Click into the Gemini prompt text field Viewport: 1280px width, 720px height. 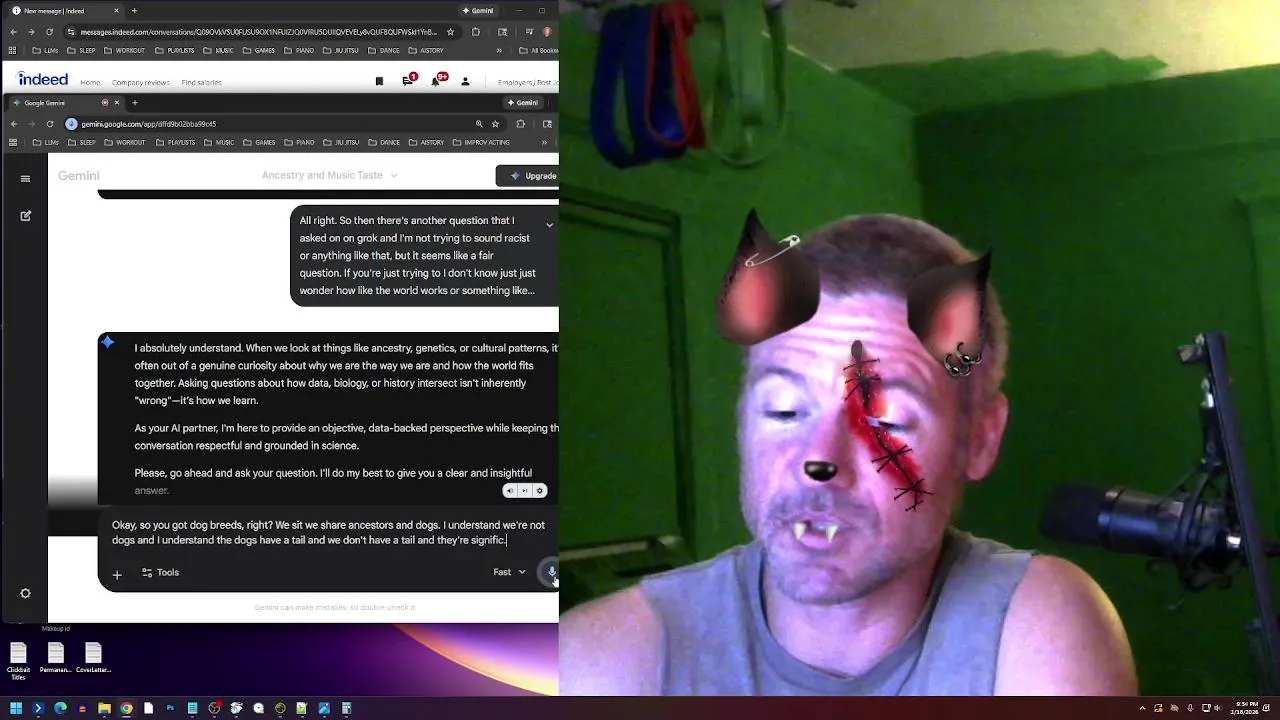(328, 533)
